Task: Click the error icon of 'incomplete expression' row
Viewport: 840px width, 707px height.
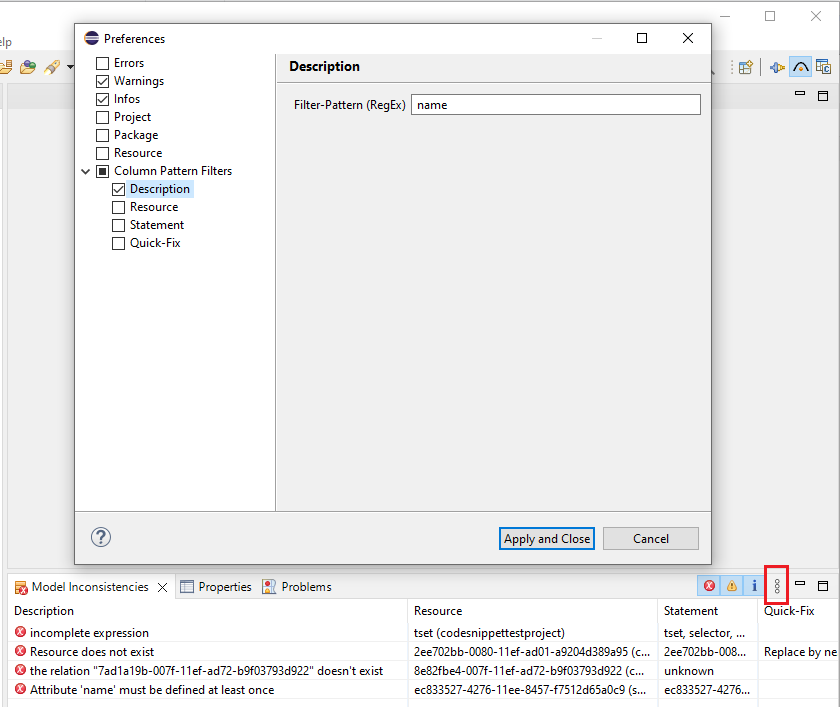Action: click(20, 632)
